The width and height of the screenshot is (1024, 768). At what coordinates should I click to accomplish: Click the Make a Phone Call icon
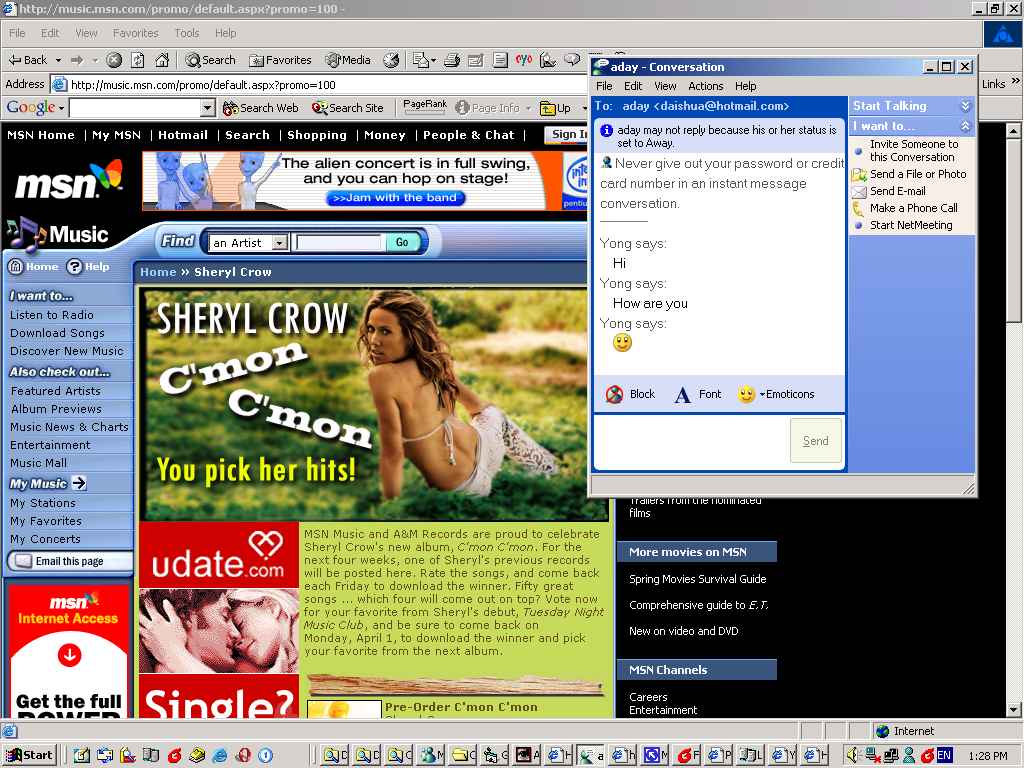click(x=859, y=208)
